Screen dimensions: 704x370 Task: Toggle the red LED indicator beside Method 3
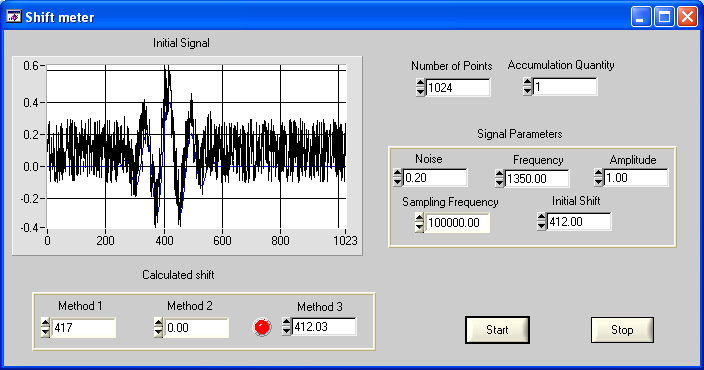262,327
